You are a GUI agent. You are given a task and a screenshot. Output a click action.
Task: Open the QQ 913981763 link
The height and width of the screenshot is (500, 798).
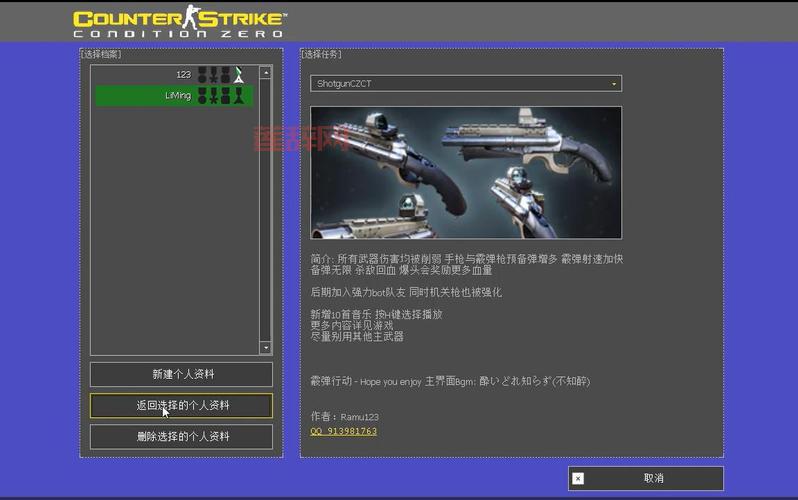tap(344, 431)
